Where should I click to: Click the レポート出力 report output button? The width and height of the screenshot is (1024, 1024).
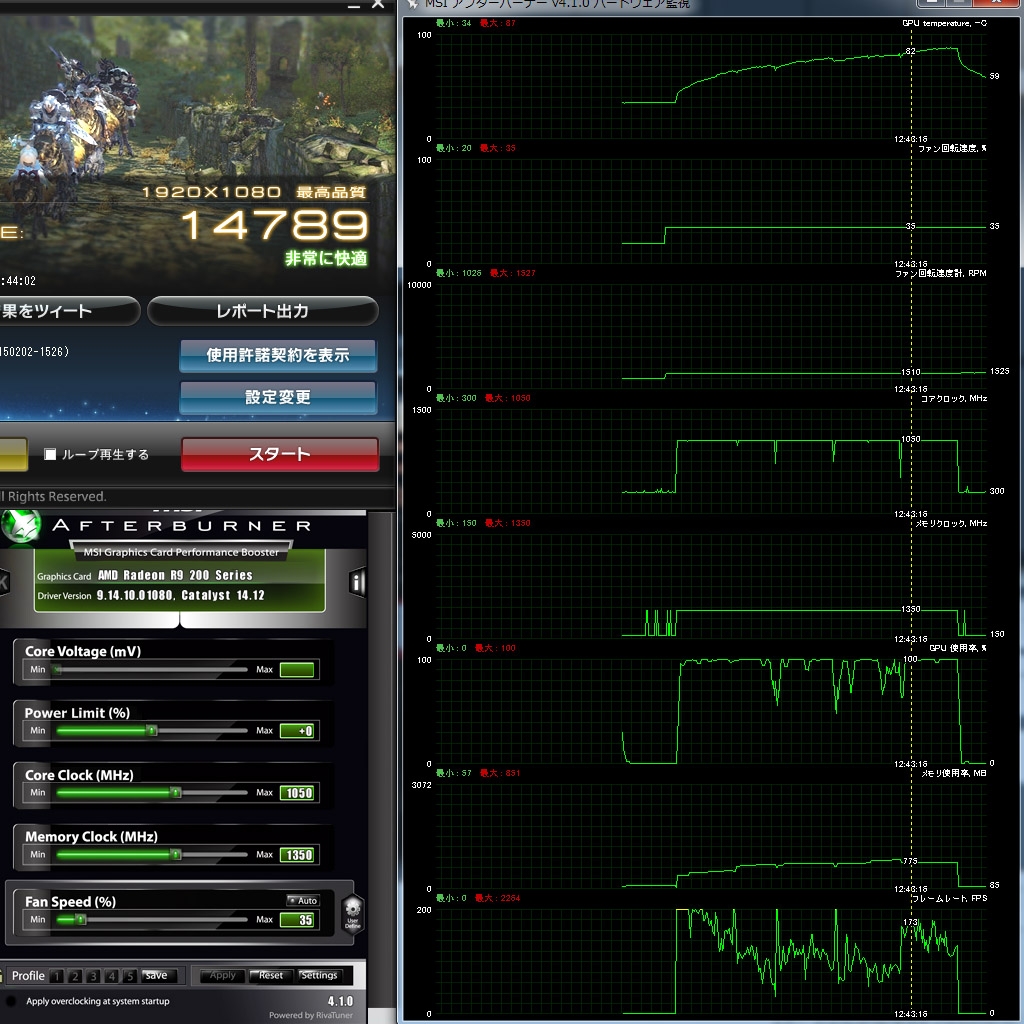(x=263, y=311)
